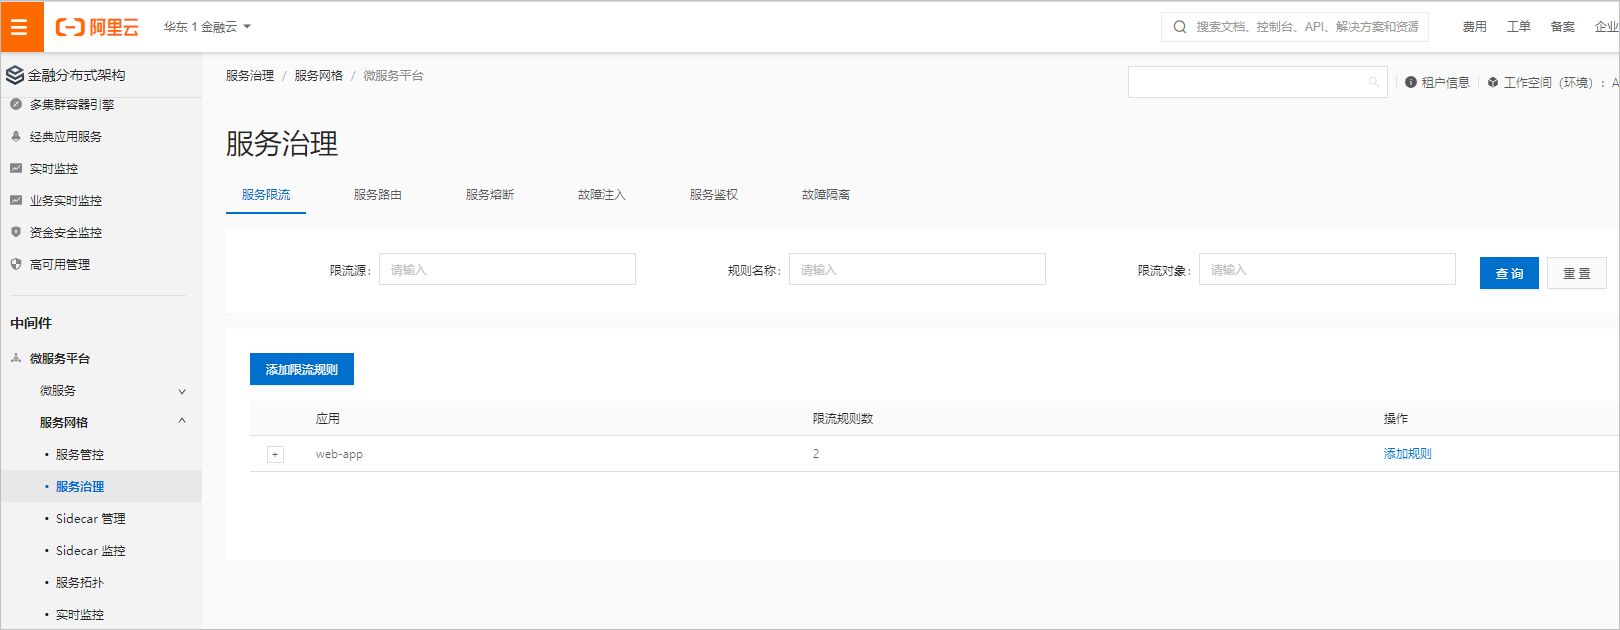Open 高可用管理 in sidebar
The width and height of the screenshot is (1620, 630).
tap(60, 265)
